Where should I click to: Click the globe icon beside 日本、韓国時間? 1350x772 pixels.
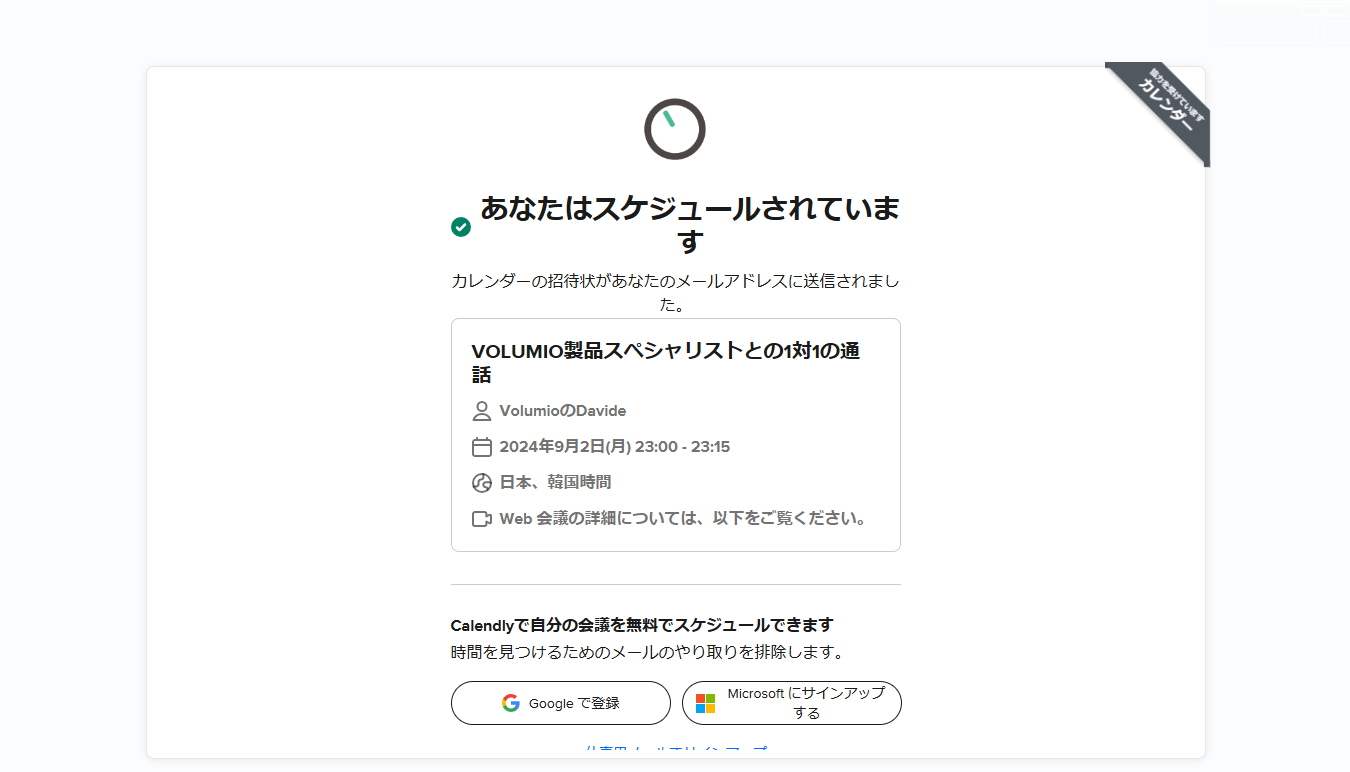coord(482,483)
